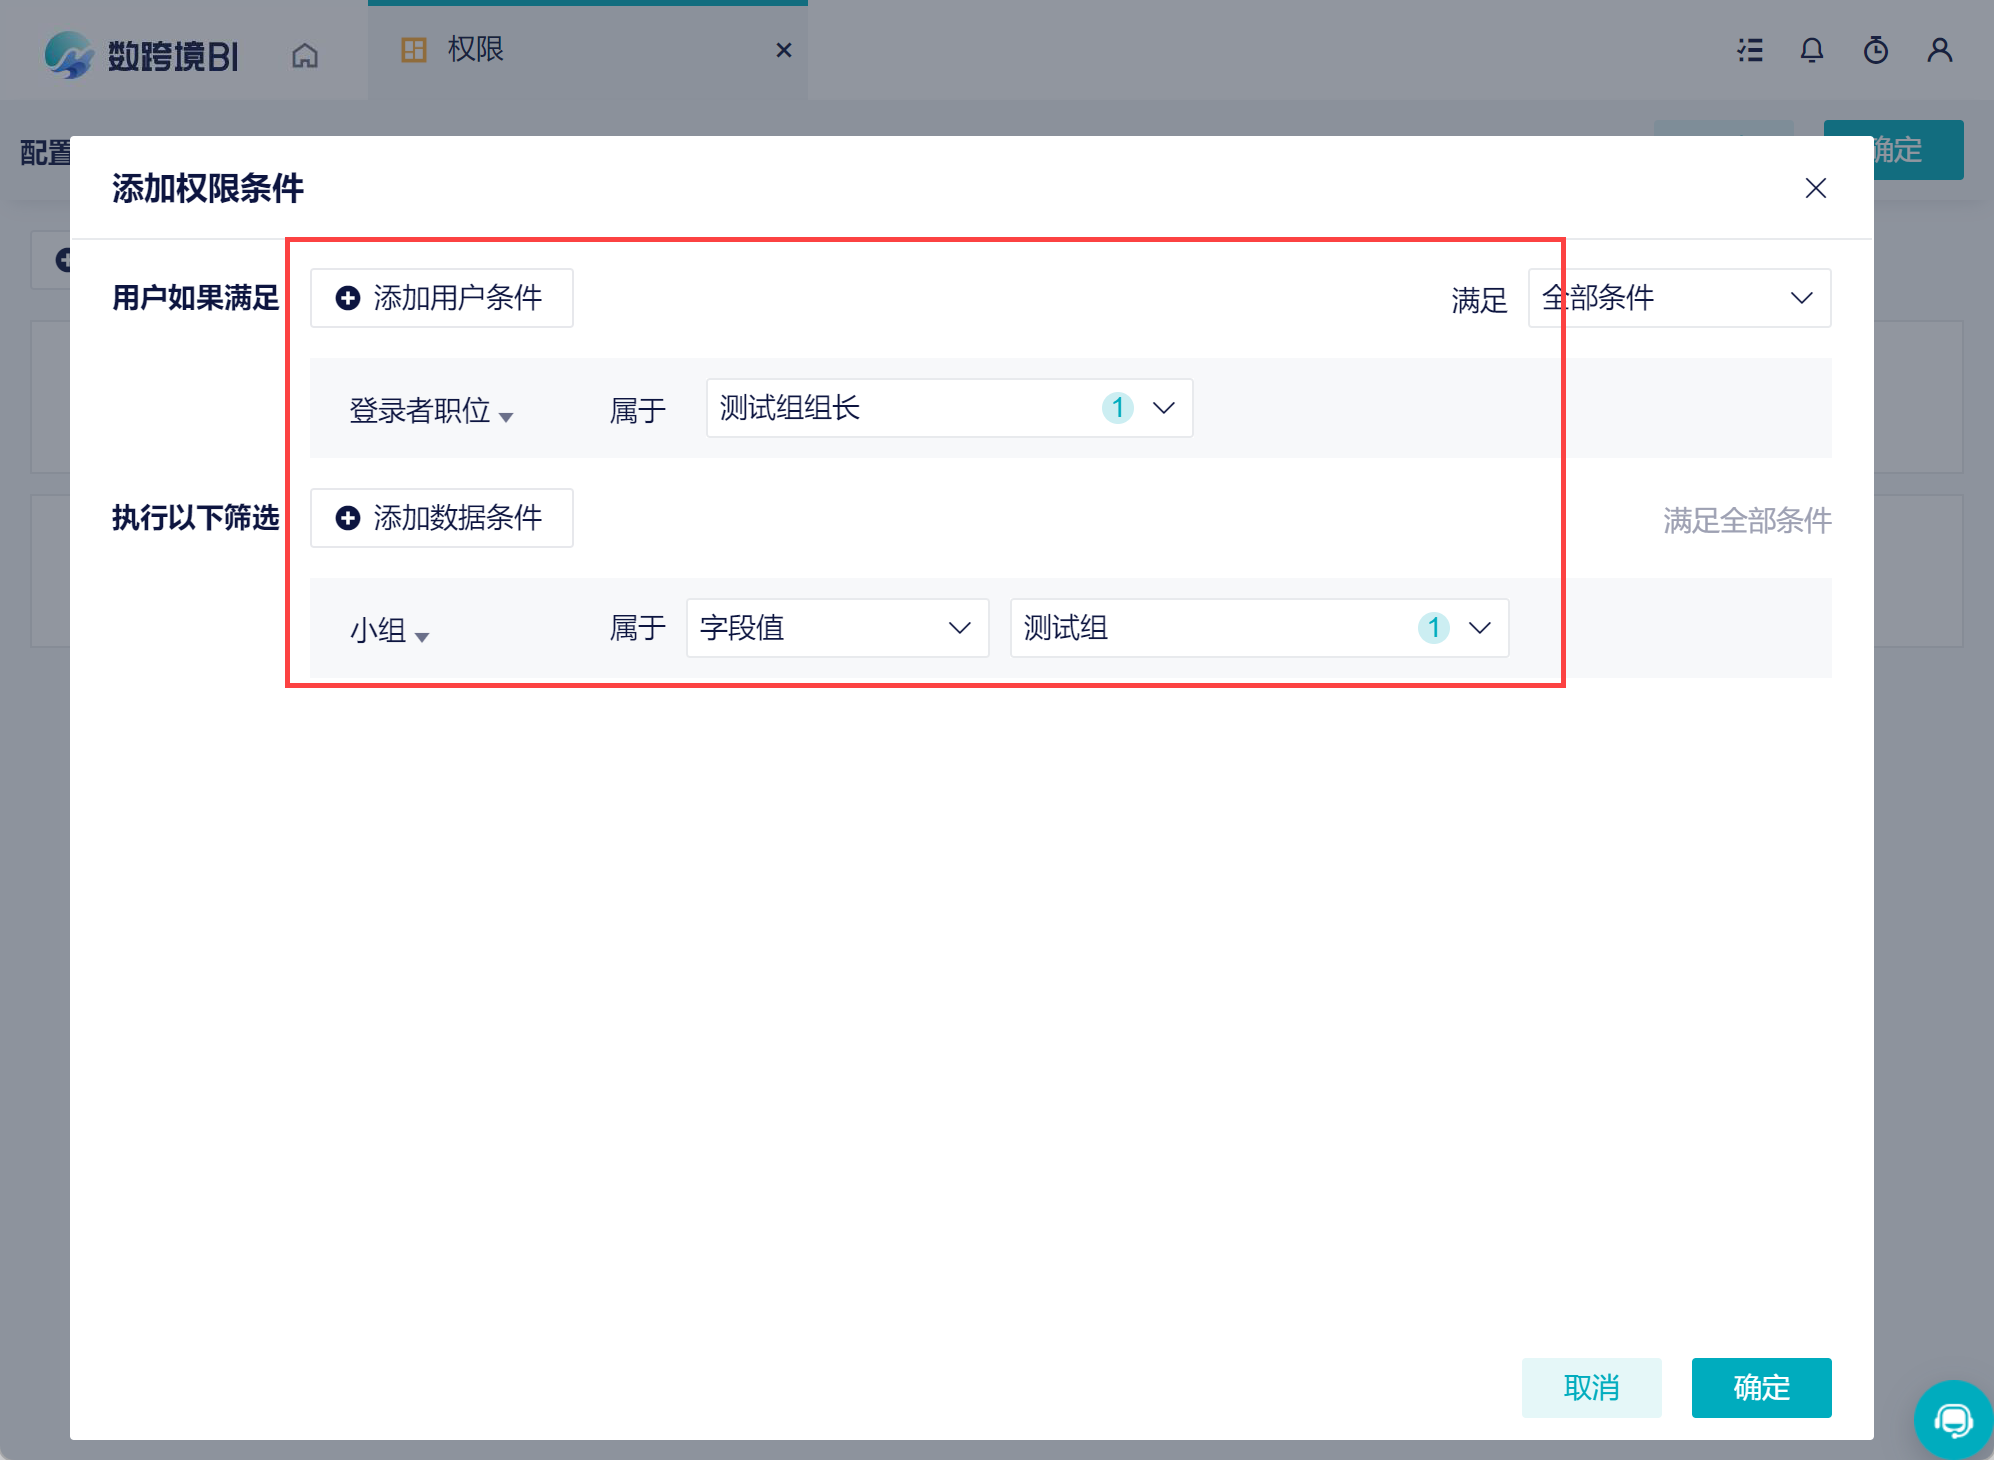Open the customer support chat bubble

1952,1419
